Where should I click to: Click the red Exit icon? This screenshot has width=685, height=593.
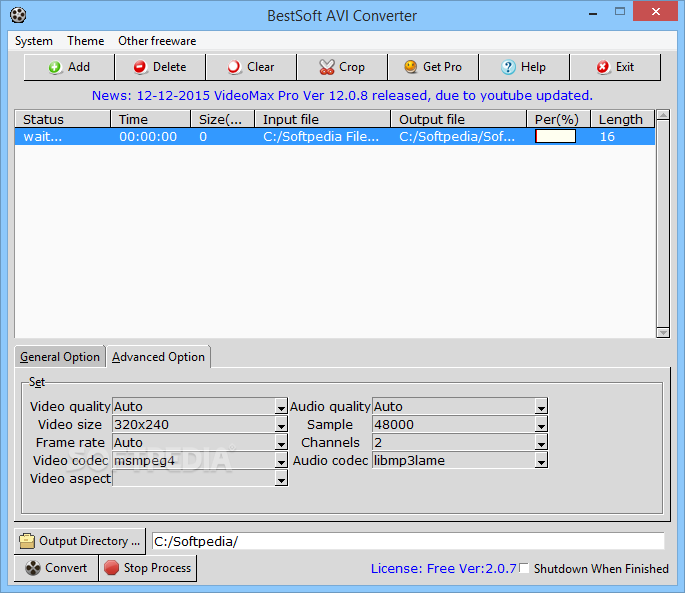coord(603,67)
